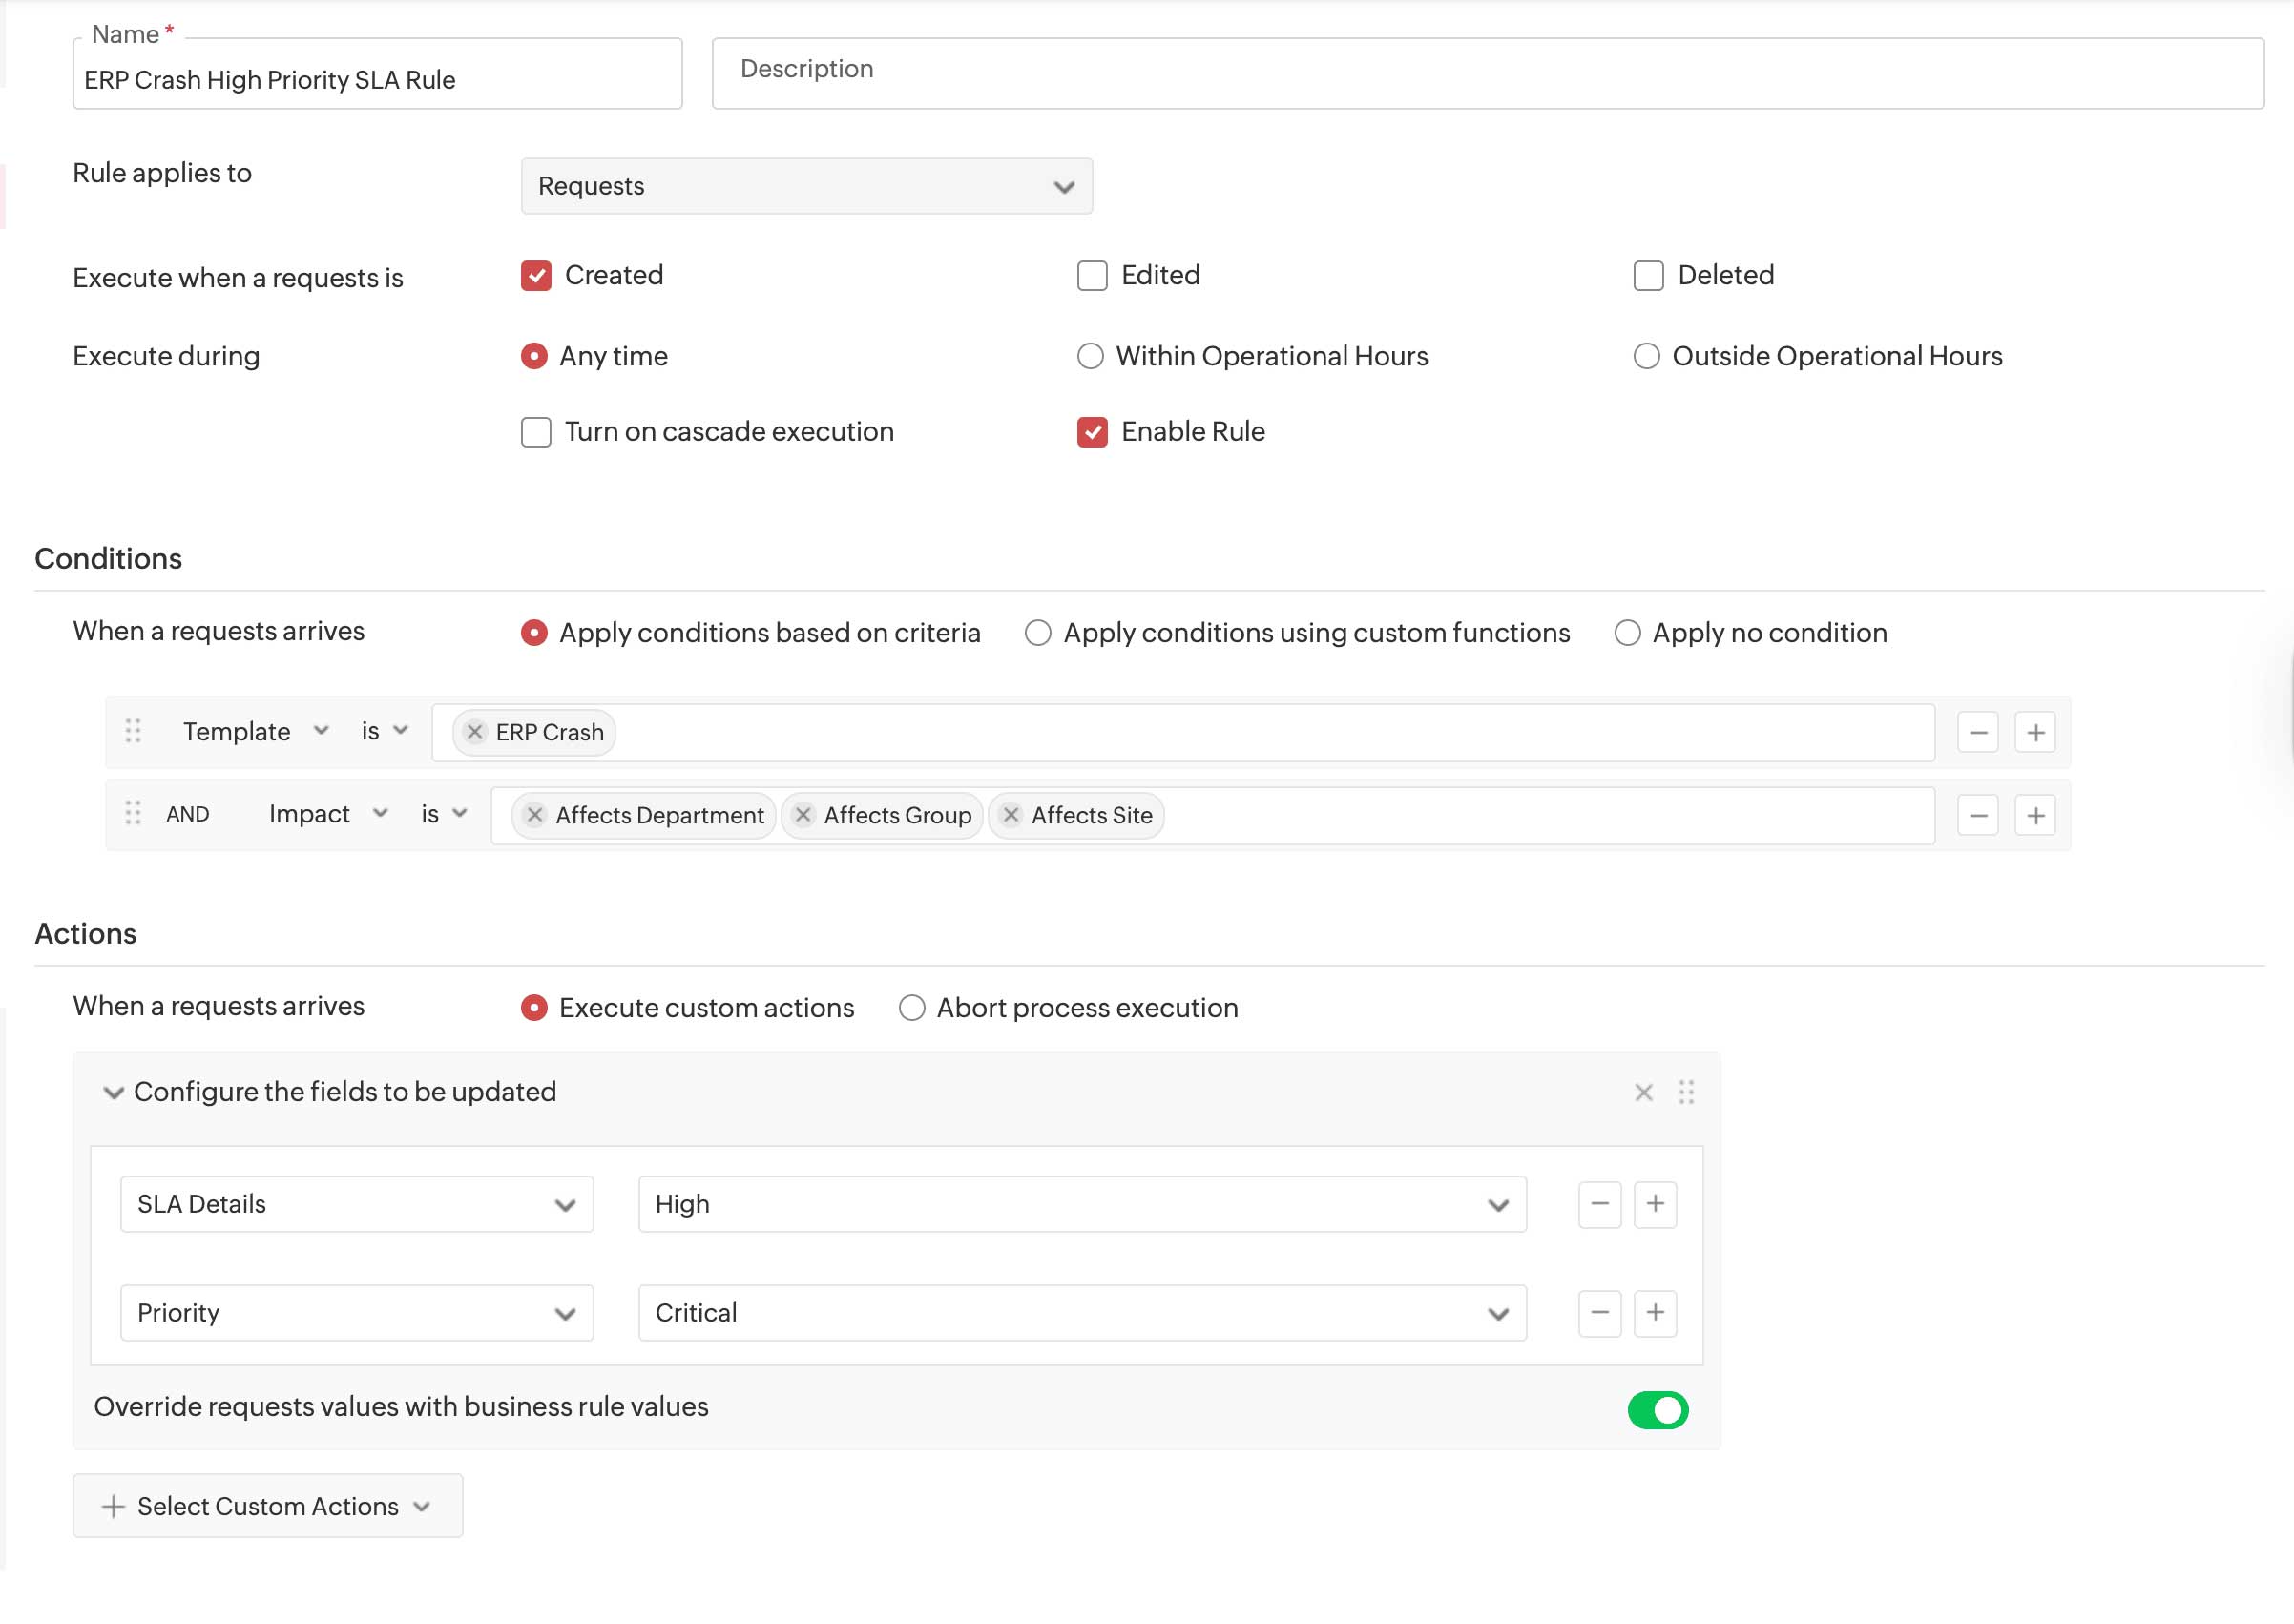Grab the drag handle of the Template condition
Screen dimensions: 2294x1624
click(133, 732)
